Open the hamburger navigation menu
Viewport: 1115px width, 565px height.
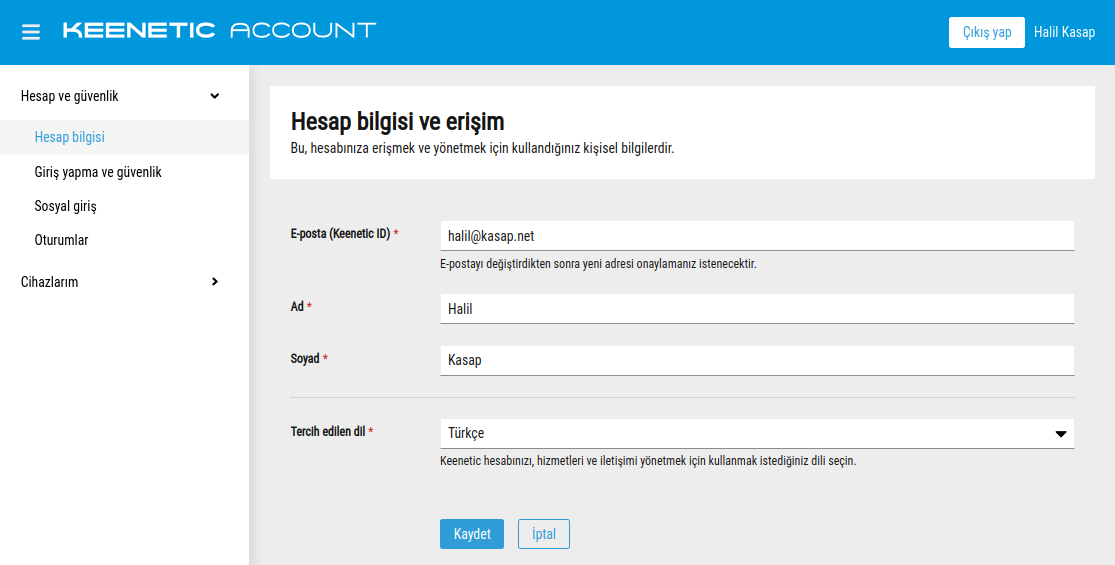click(31, 32)
